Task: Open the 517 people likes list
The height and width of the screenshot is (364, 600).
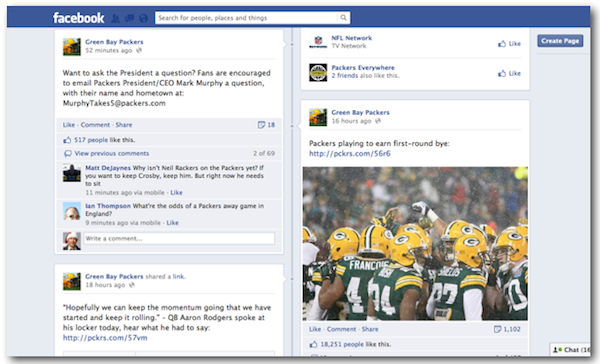Action: click(x=91, y=140)
